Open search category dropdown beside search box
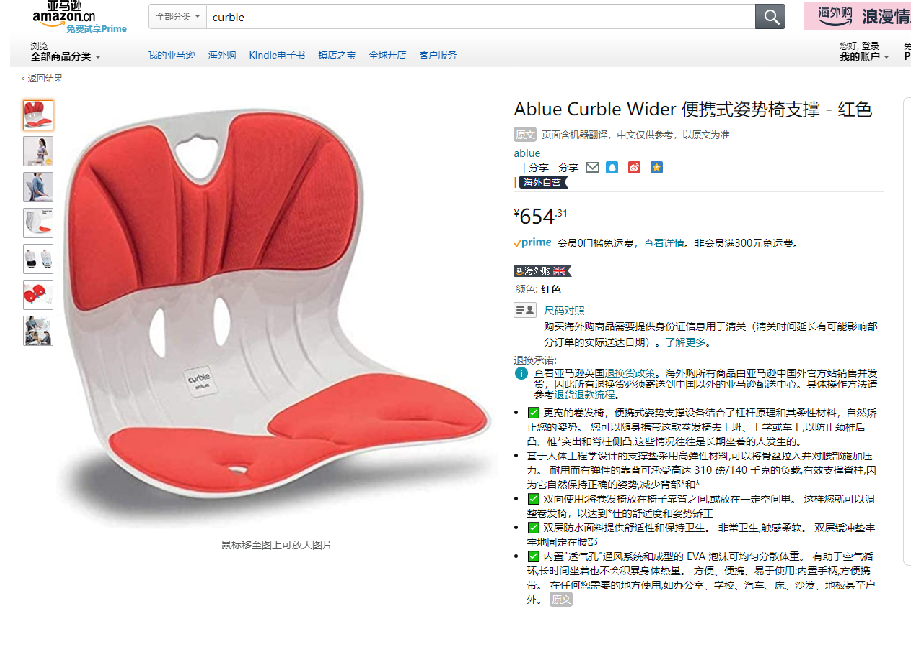The height and width of the screenshot is (655, 911). [x=177, y=17]
